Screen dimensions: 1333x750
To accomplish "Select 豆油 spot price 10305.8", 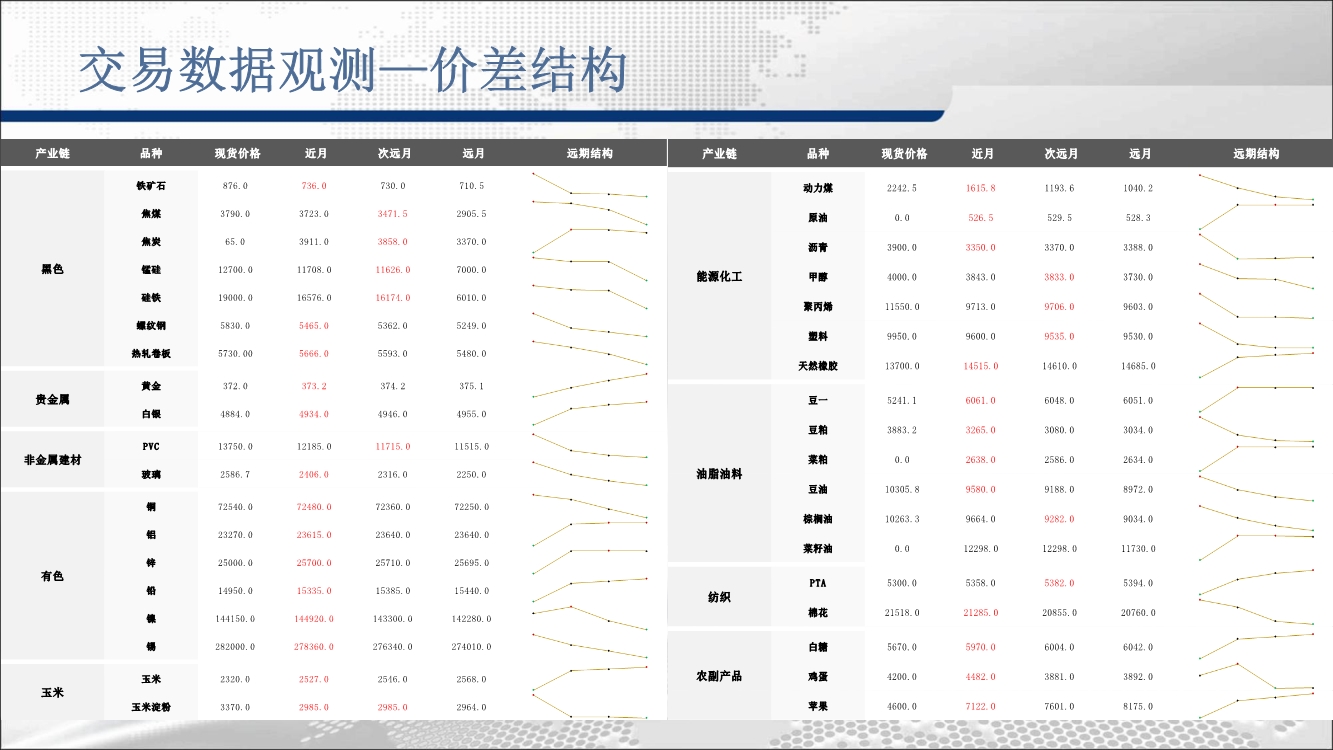I will pyautogui.click(x=902, y=490).
